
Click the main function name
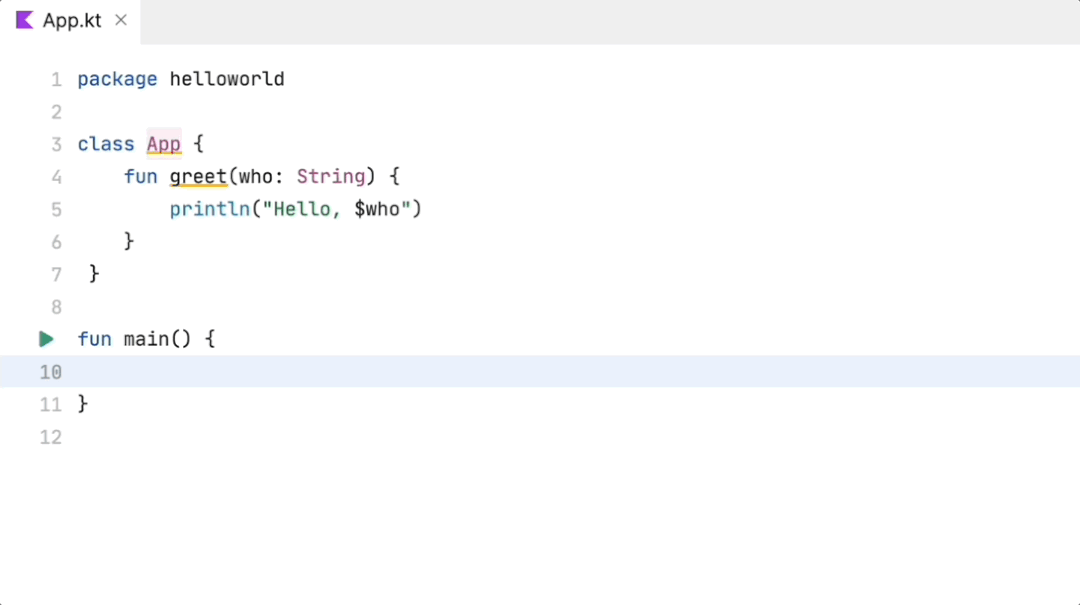coord(146,339)
